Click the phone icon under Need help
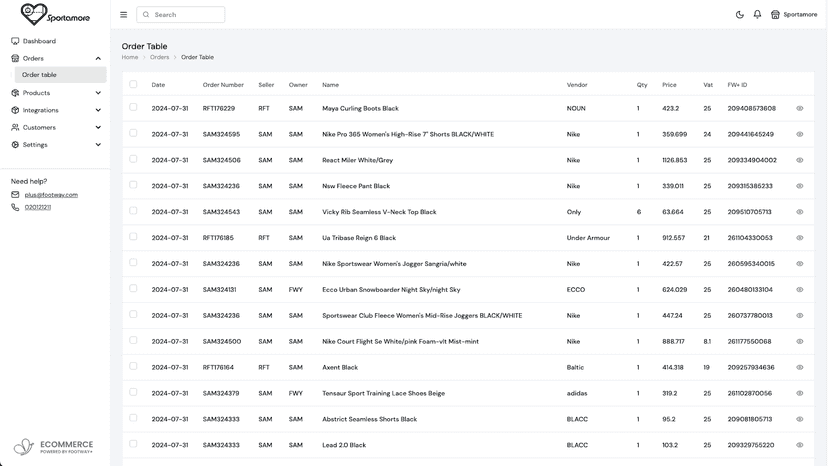Screen dimensions: 828x466 pos(15,208)
